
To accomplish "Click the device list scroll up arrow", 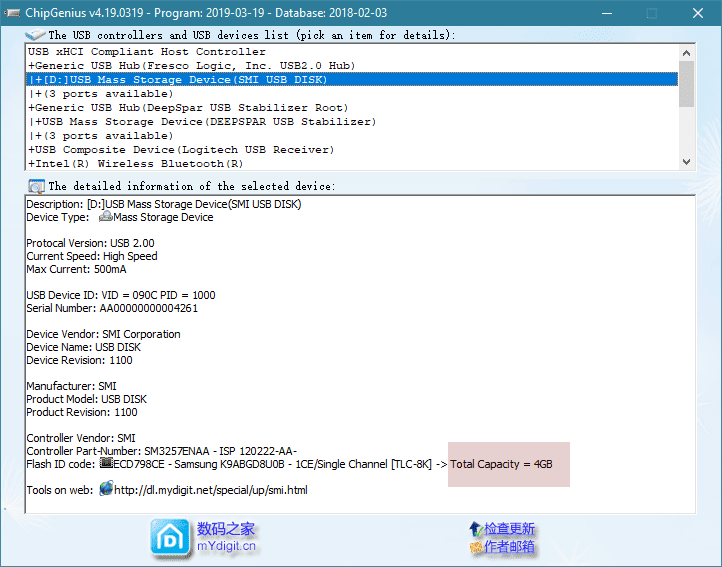I will 686,53.
